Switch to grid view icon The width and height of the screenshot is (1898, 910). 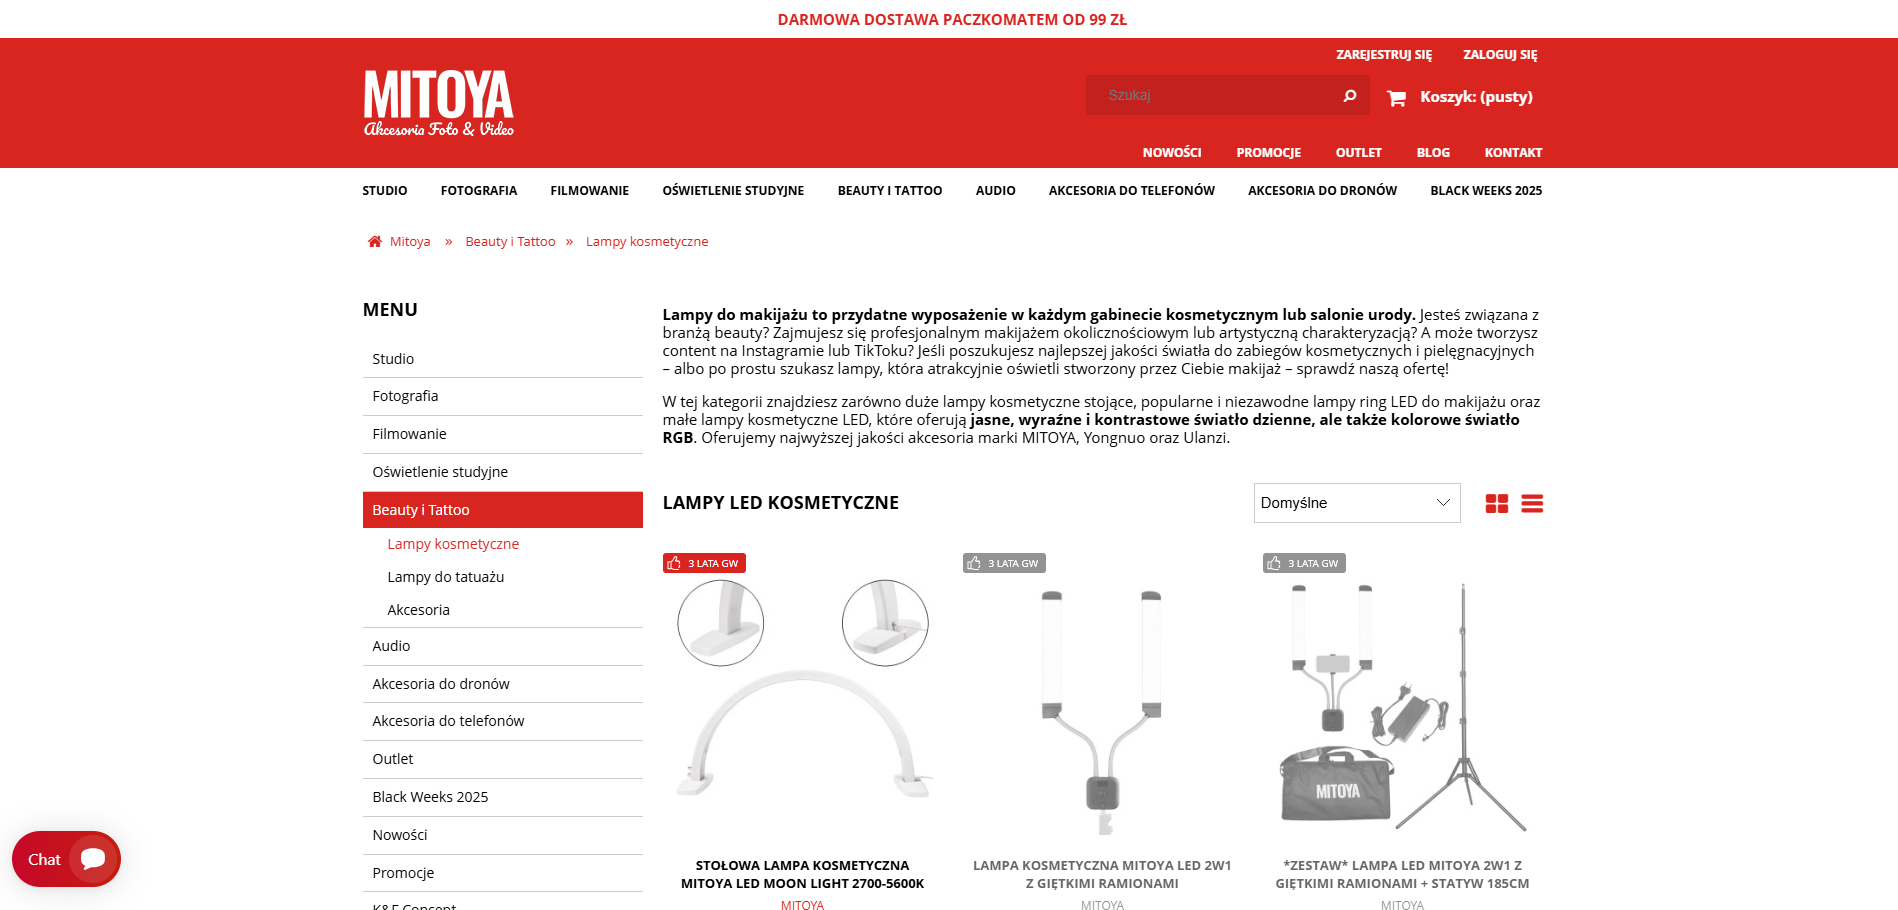pos(1497,503)
